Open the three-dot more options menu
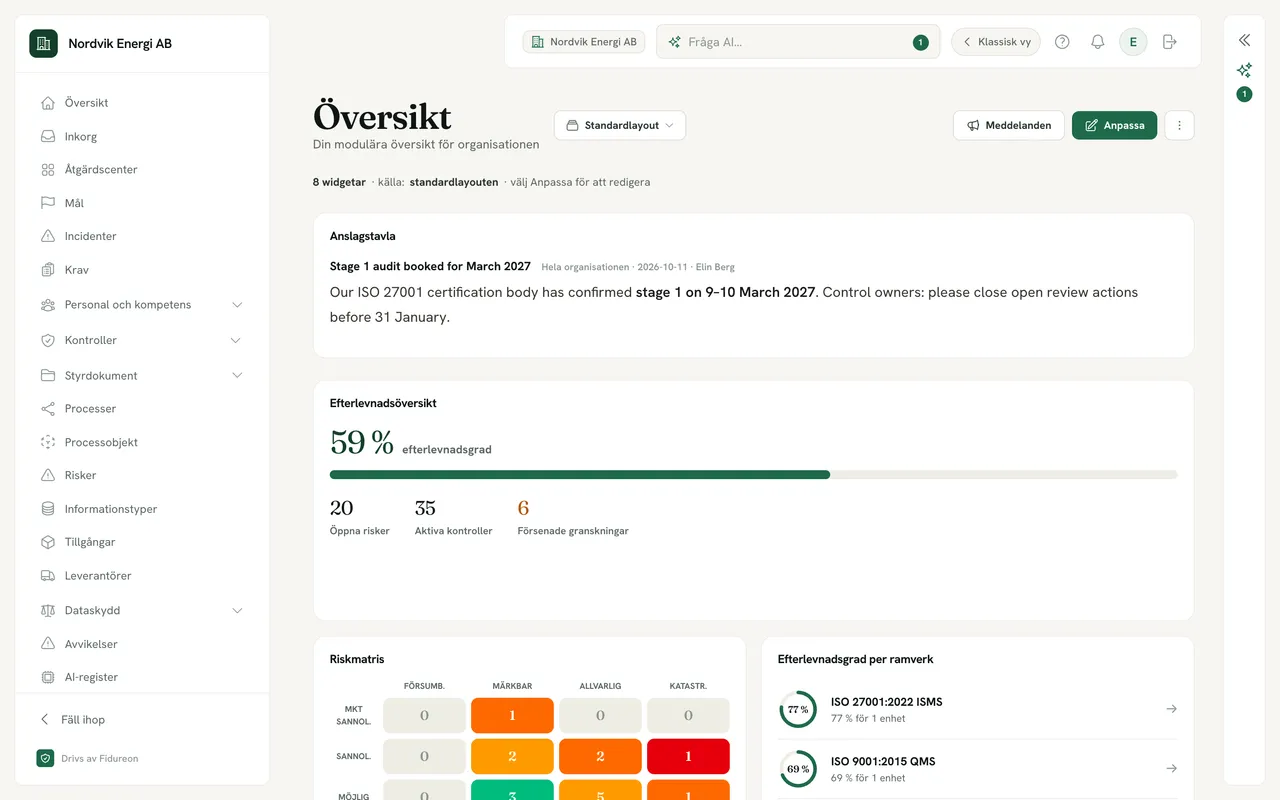The height and width of the screenshot is (800, 1280). 1180,125
